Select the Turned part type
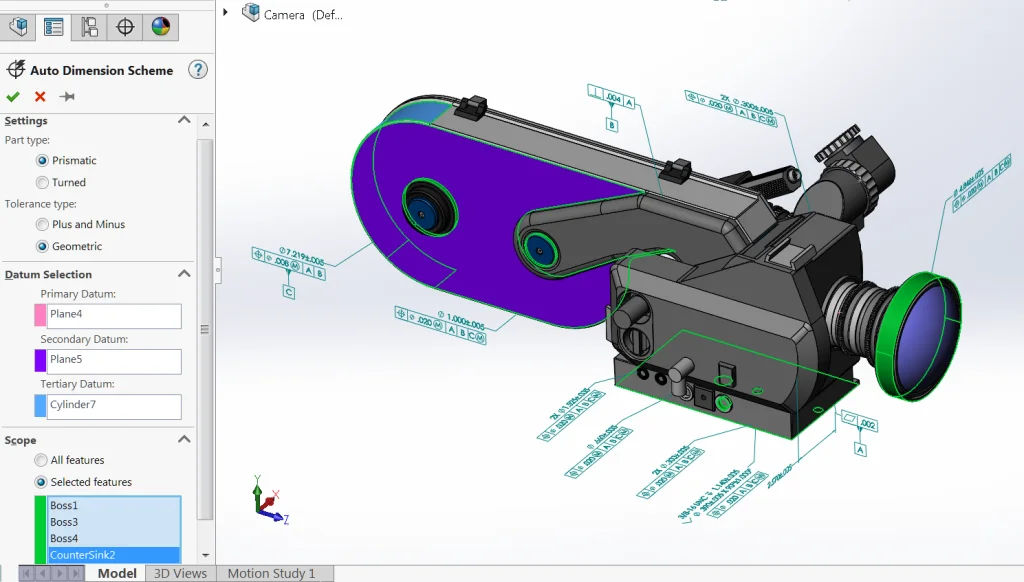Screen dimensions: 1024x582 tap(42, 182)
